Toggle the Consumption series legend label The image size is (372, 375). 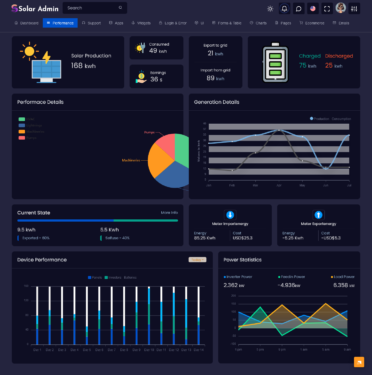[341, 119]
